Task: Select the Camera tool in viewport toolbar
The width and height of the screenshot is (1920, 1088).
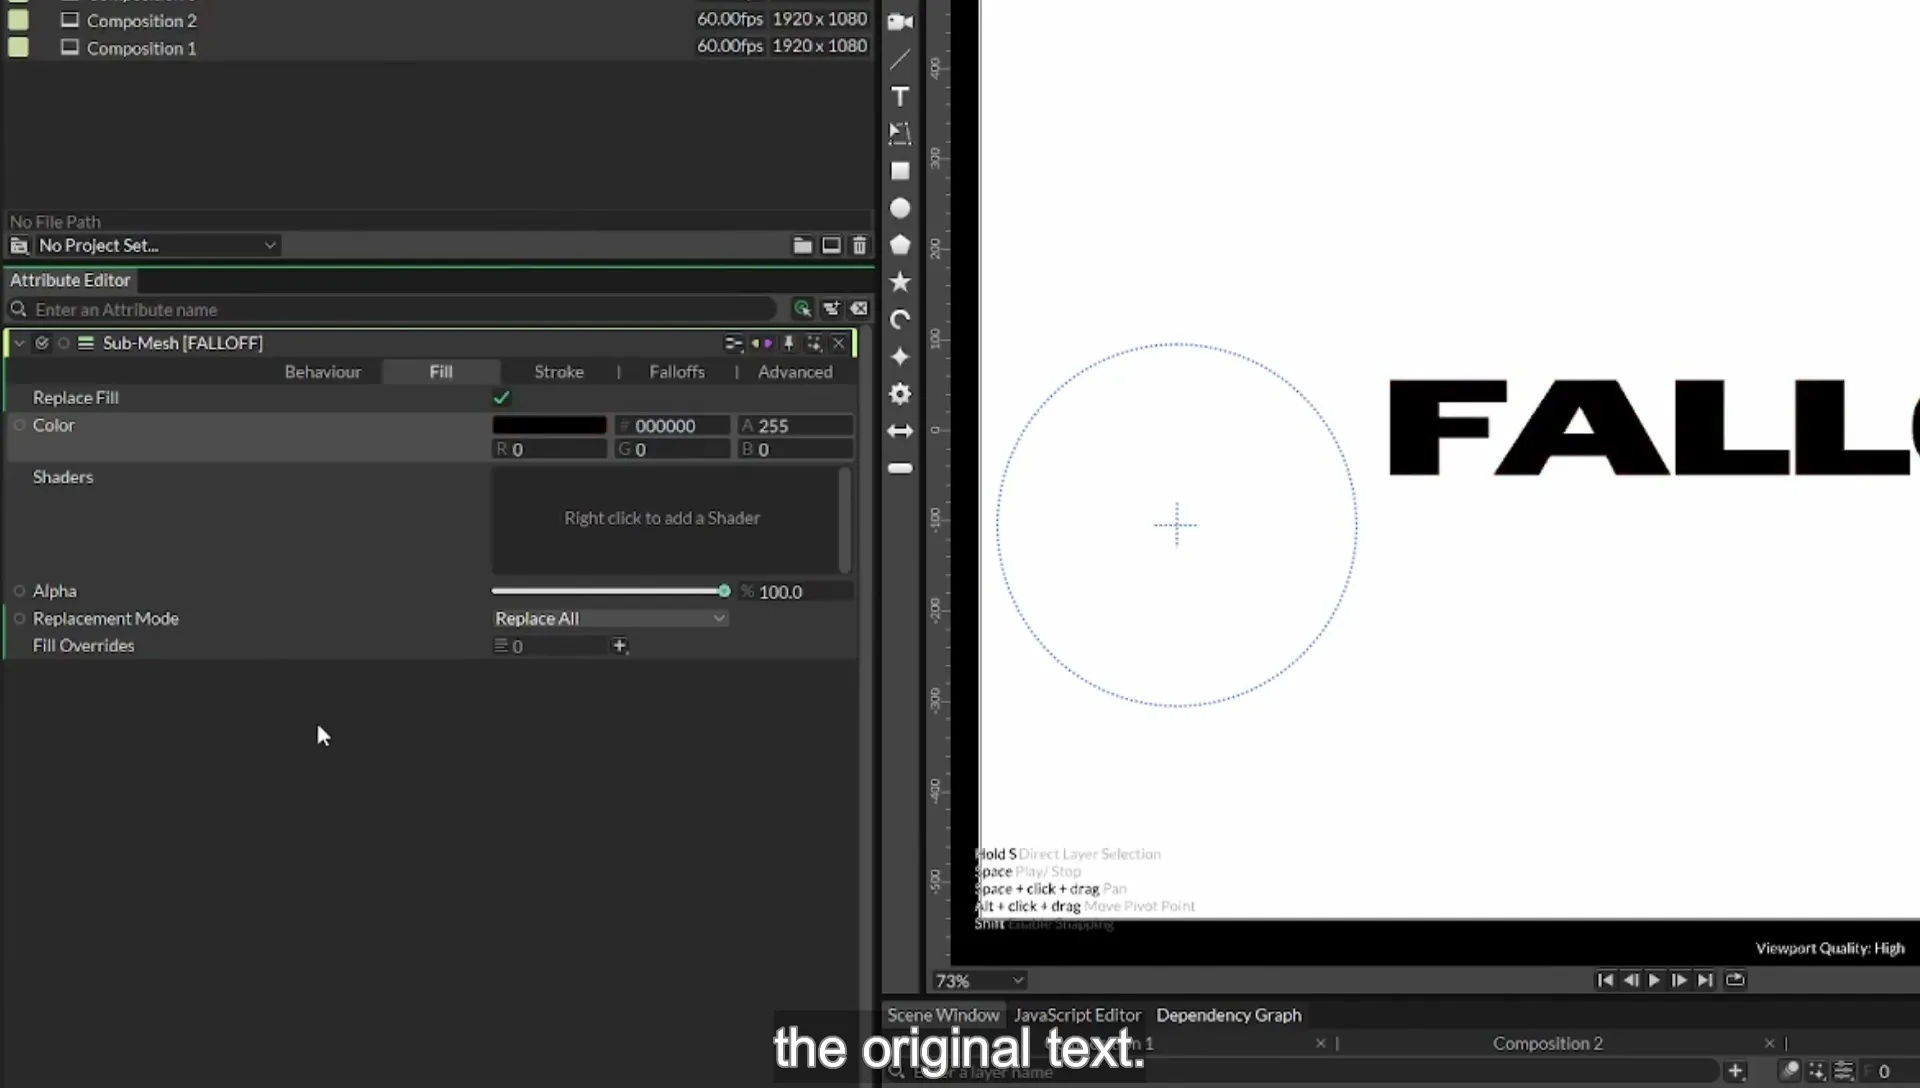Action: point(900,21)
